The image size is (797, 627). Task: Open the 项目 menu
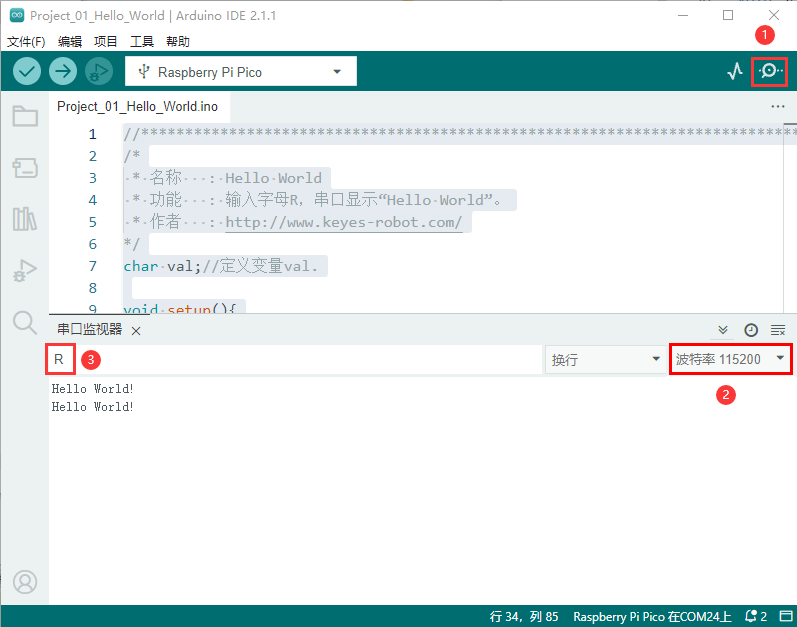tap(106, 42)
